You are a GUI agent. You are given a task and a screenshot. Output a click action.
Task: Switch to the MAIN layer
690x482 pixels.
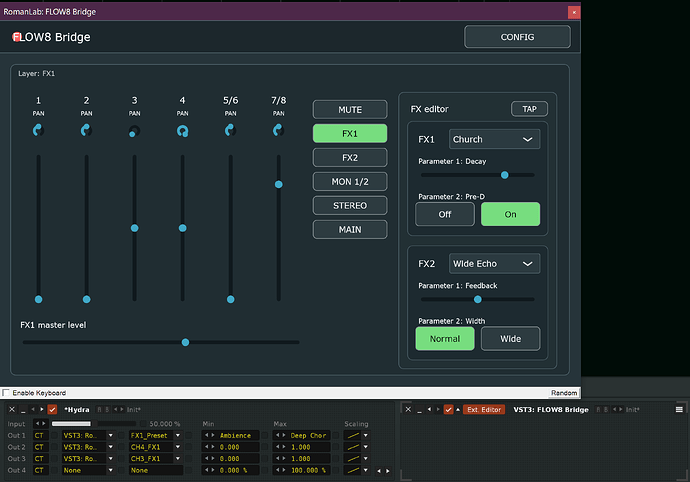pos(350,229)
